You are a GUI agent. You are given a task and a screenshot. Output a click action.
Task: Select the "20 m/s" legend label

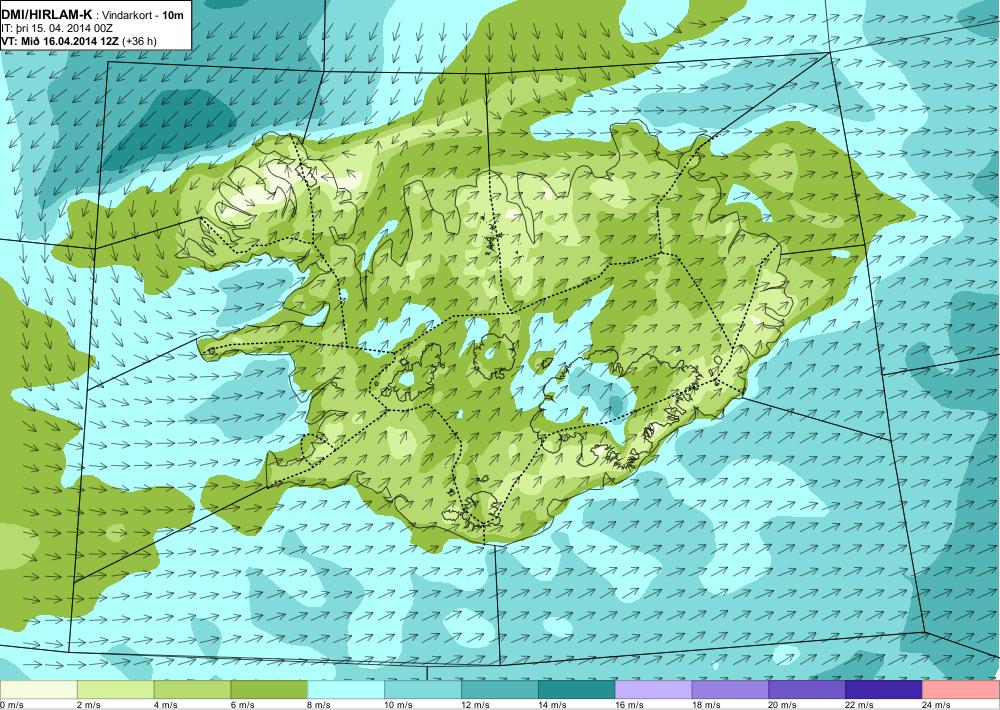[783, 705]
